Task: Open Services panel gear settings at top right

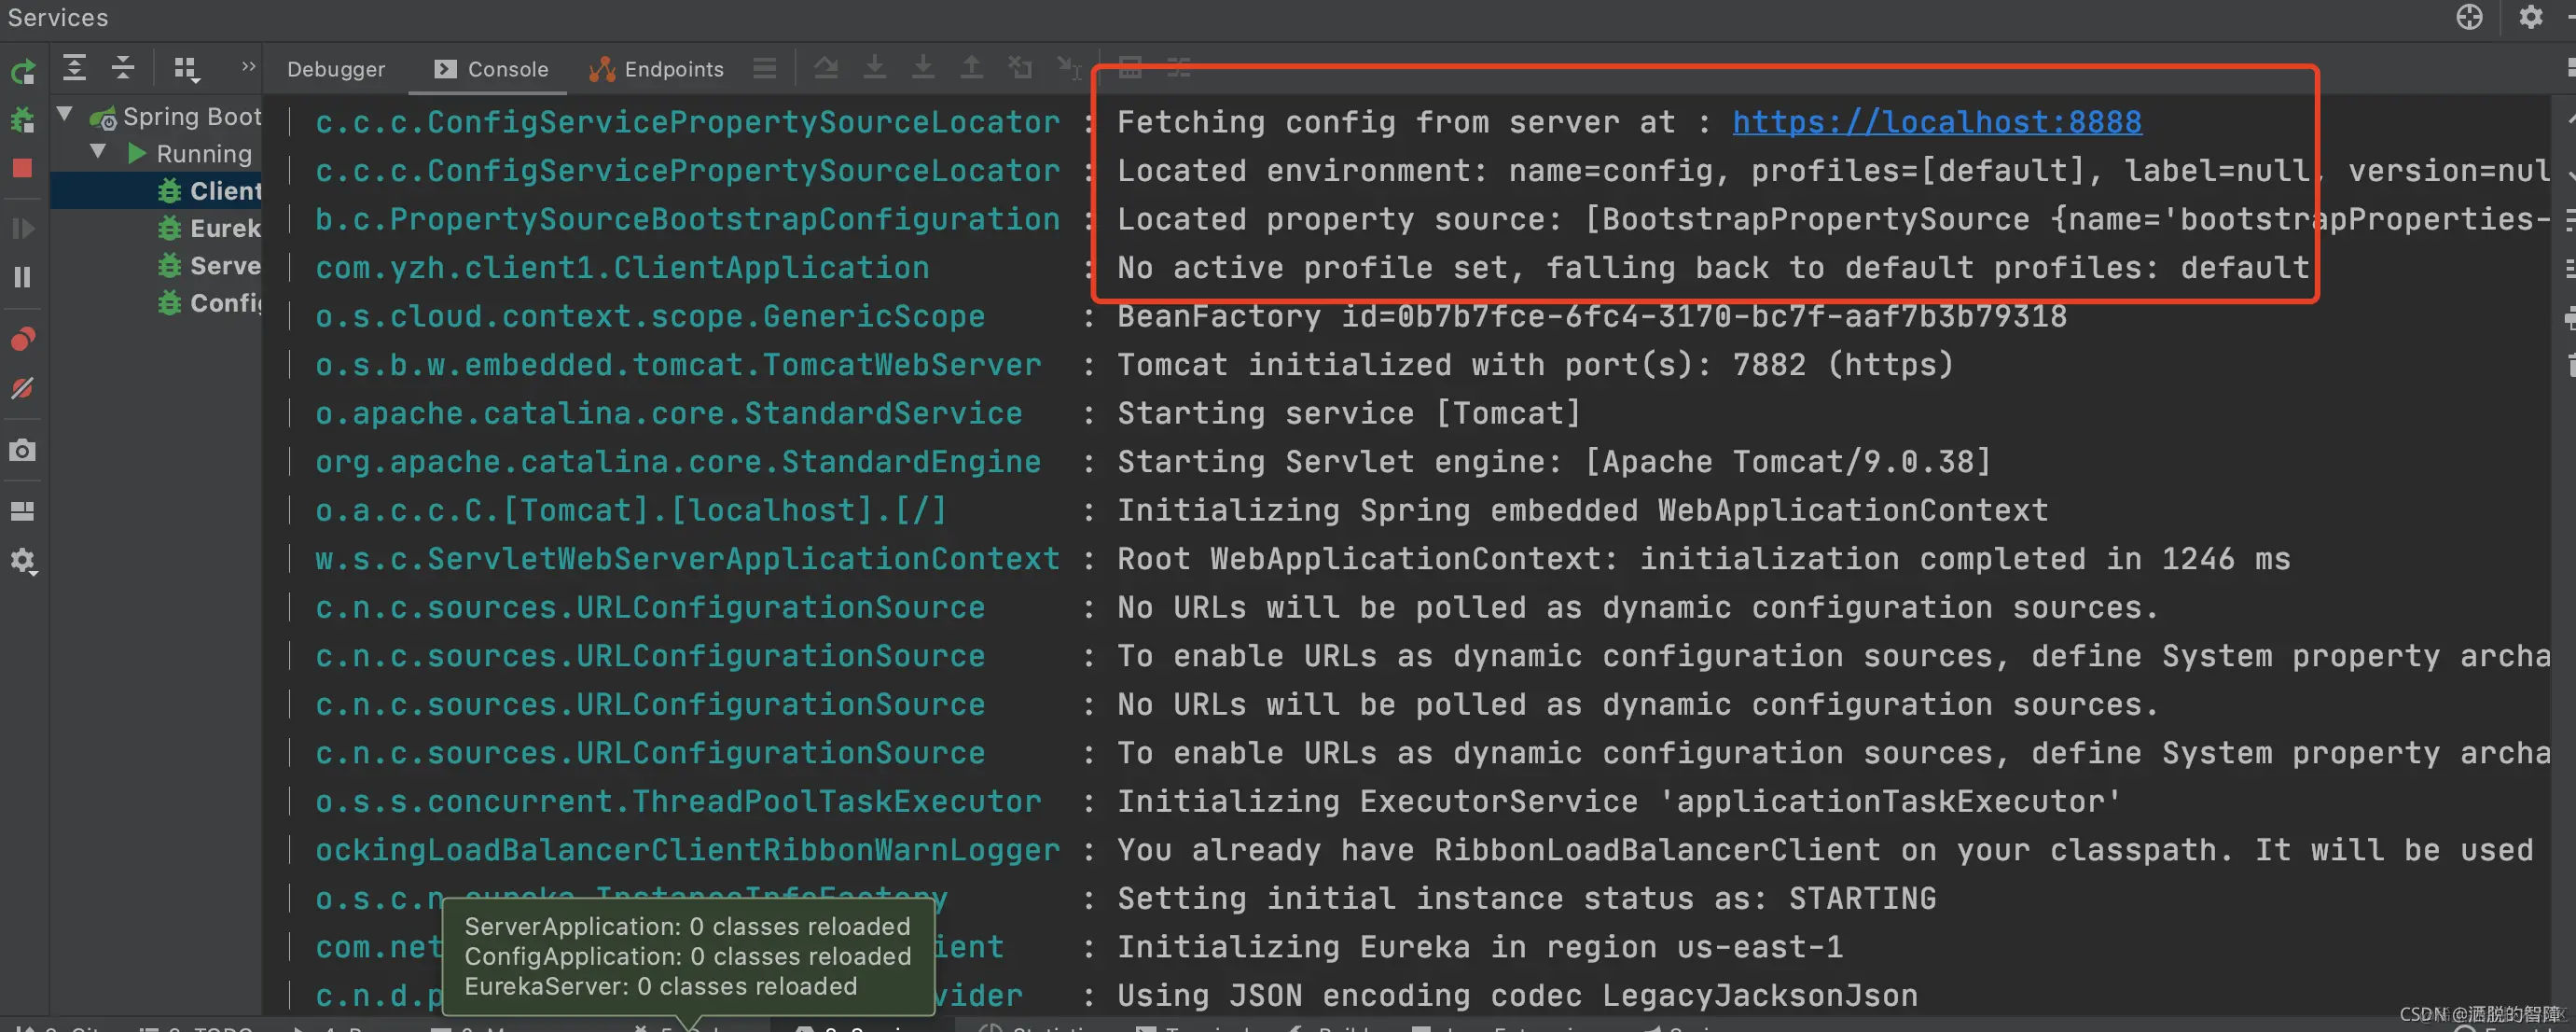Action: [x=2530, y=17]
